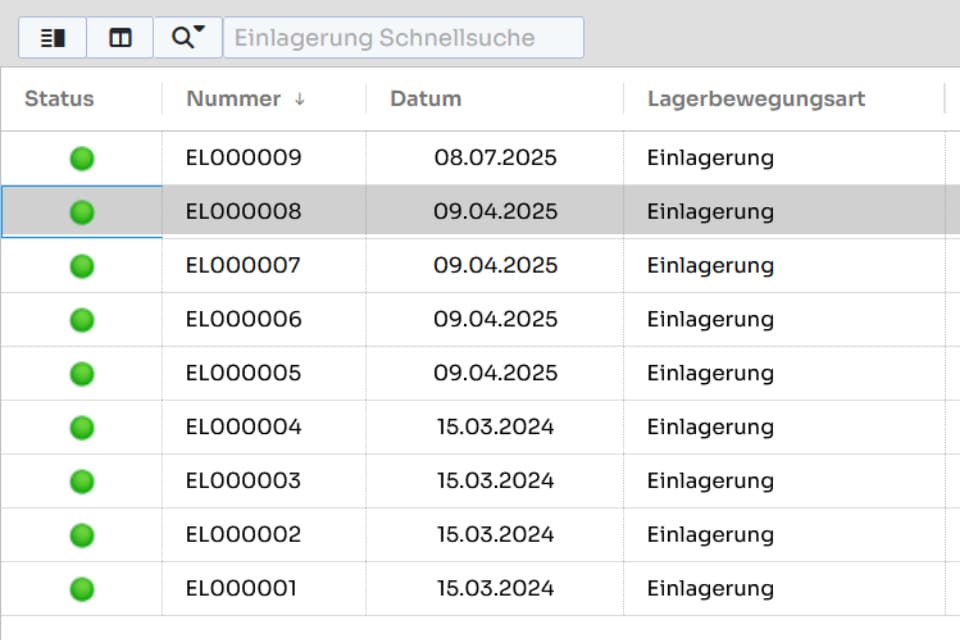Image resolution: width=960 pixels, height=640 pixels.
Task: Open the search options magnifier dropdown
Action: click(187, 38)
